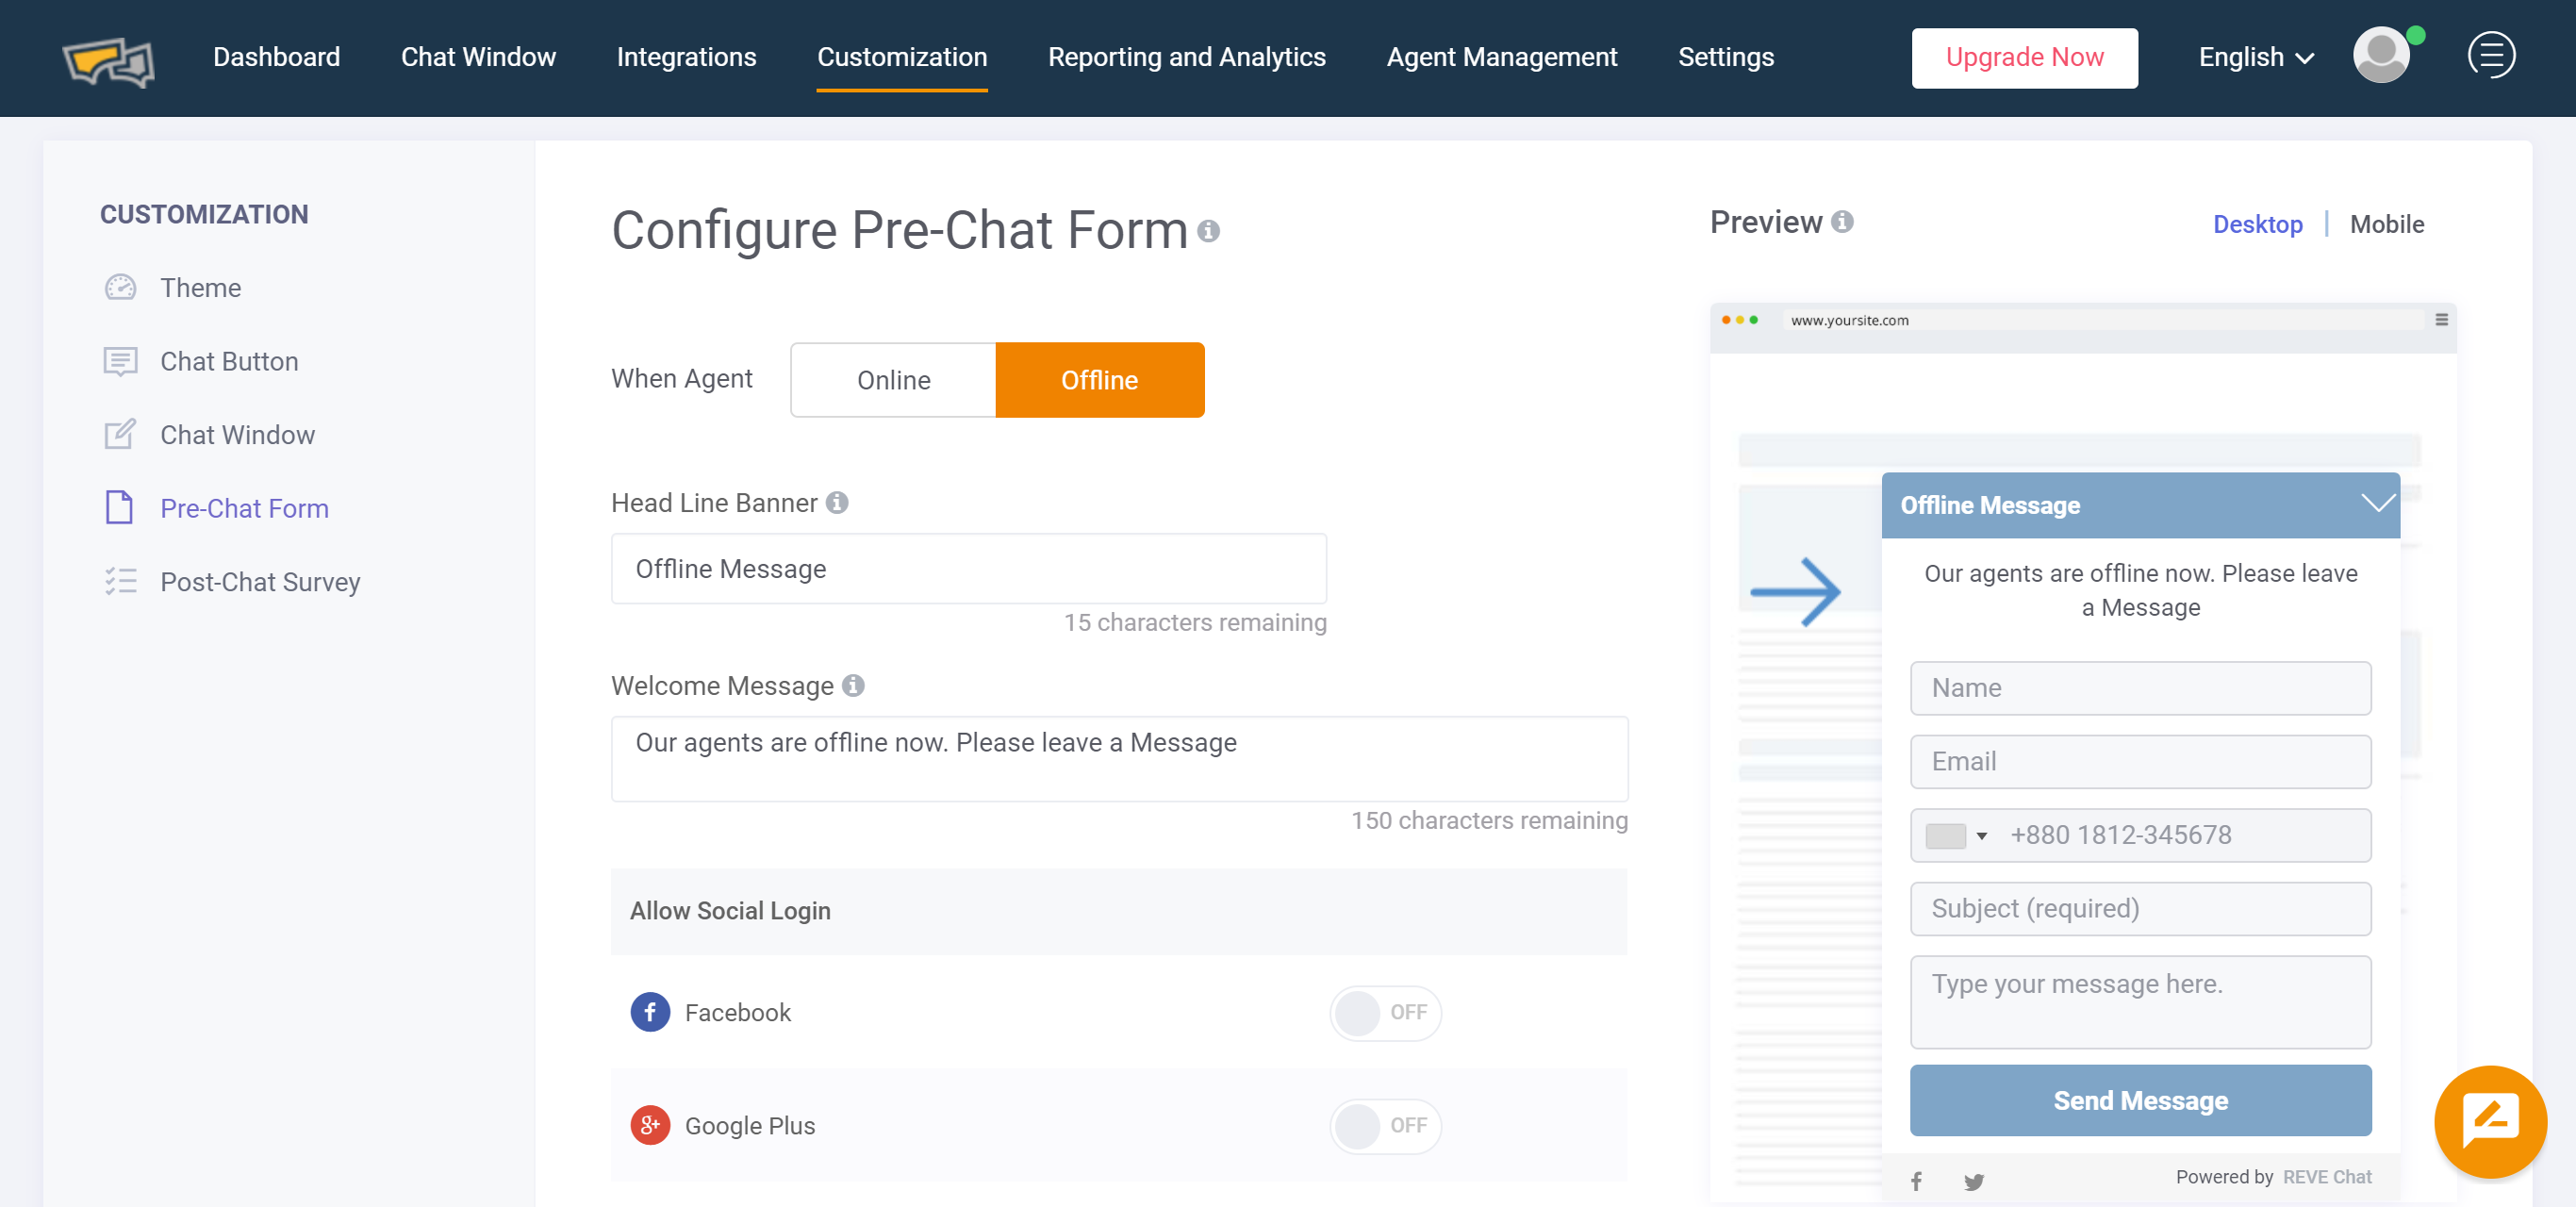Image resolution: width=2576 pixels, height=1207 pixels.
Task: Open the Dashboard menu
Action: 276,57
